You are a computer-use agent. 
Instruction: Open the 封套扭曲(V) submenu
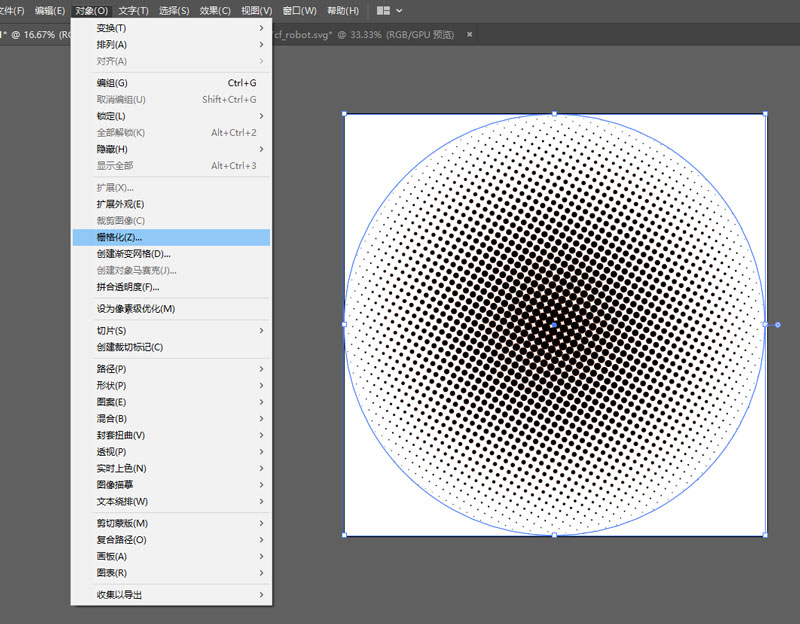coord(171,435)
